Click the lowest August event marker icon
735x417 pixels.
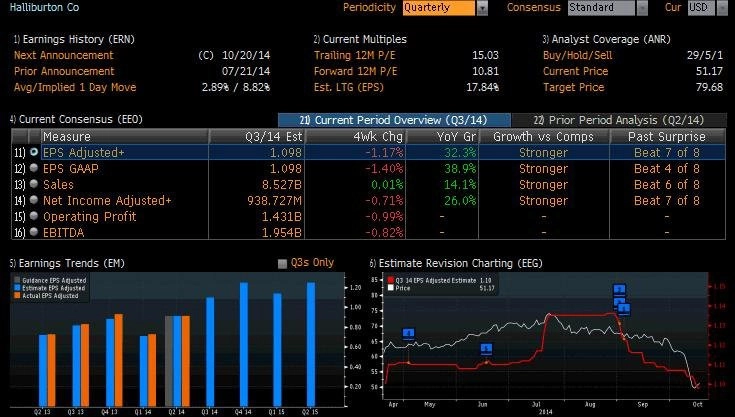pos(624,308)
